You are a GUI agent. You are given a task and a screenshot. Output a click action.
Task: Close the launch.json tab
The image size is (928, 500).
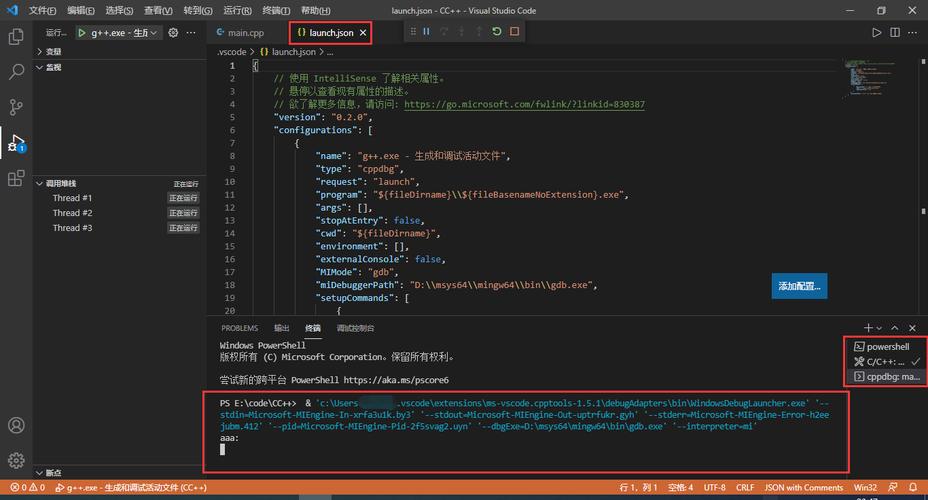pos(363,33)
